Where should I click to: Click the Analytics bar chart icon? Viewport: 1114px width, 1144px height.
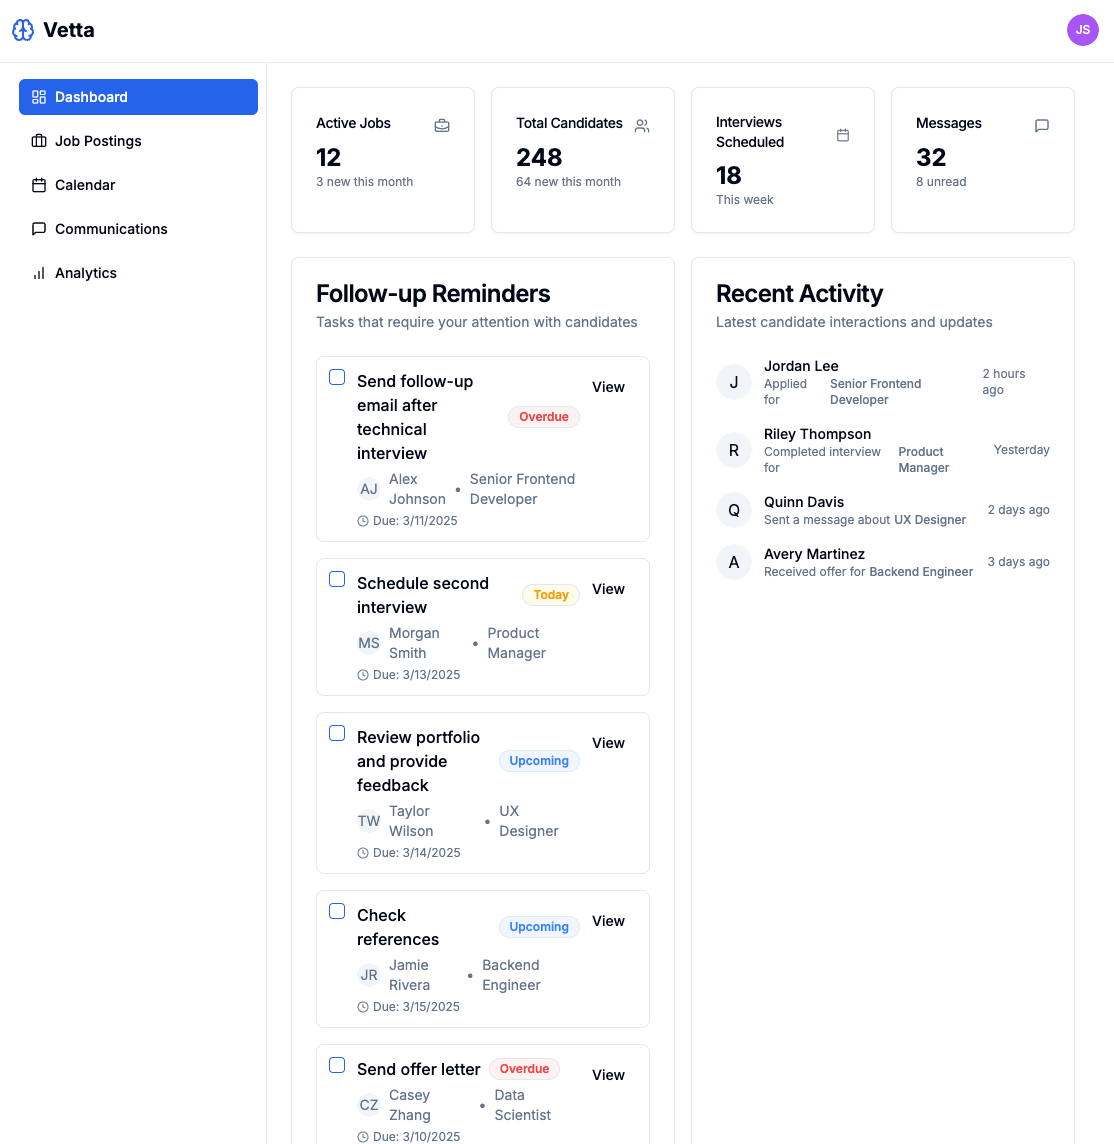38,273
